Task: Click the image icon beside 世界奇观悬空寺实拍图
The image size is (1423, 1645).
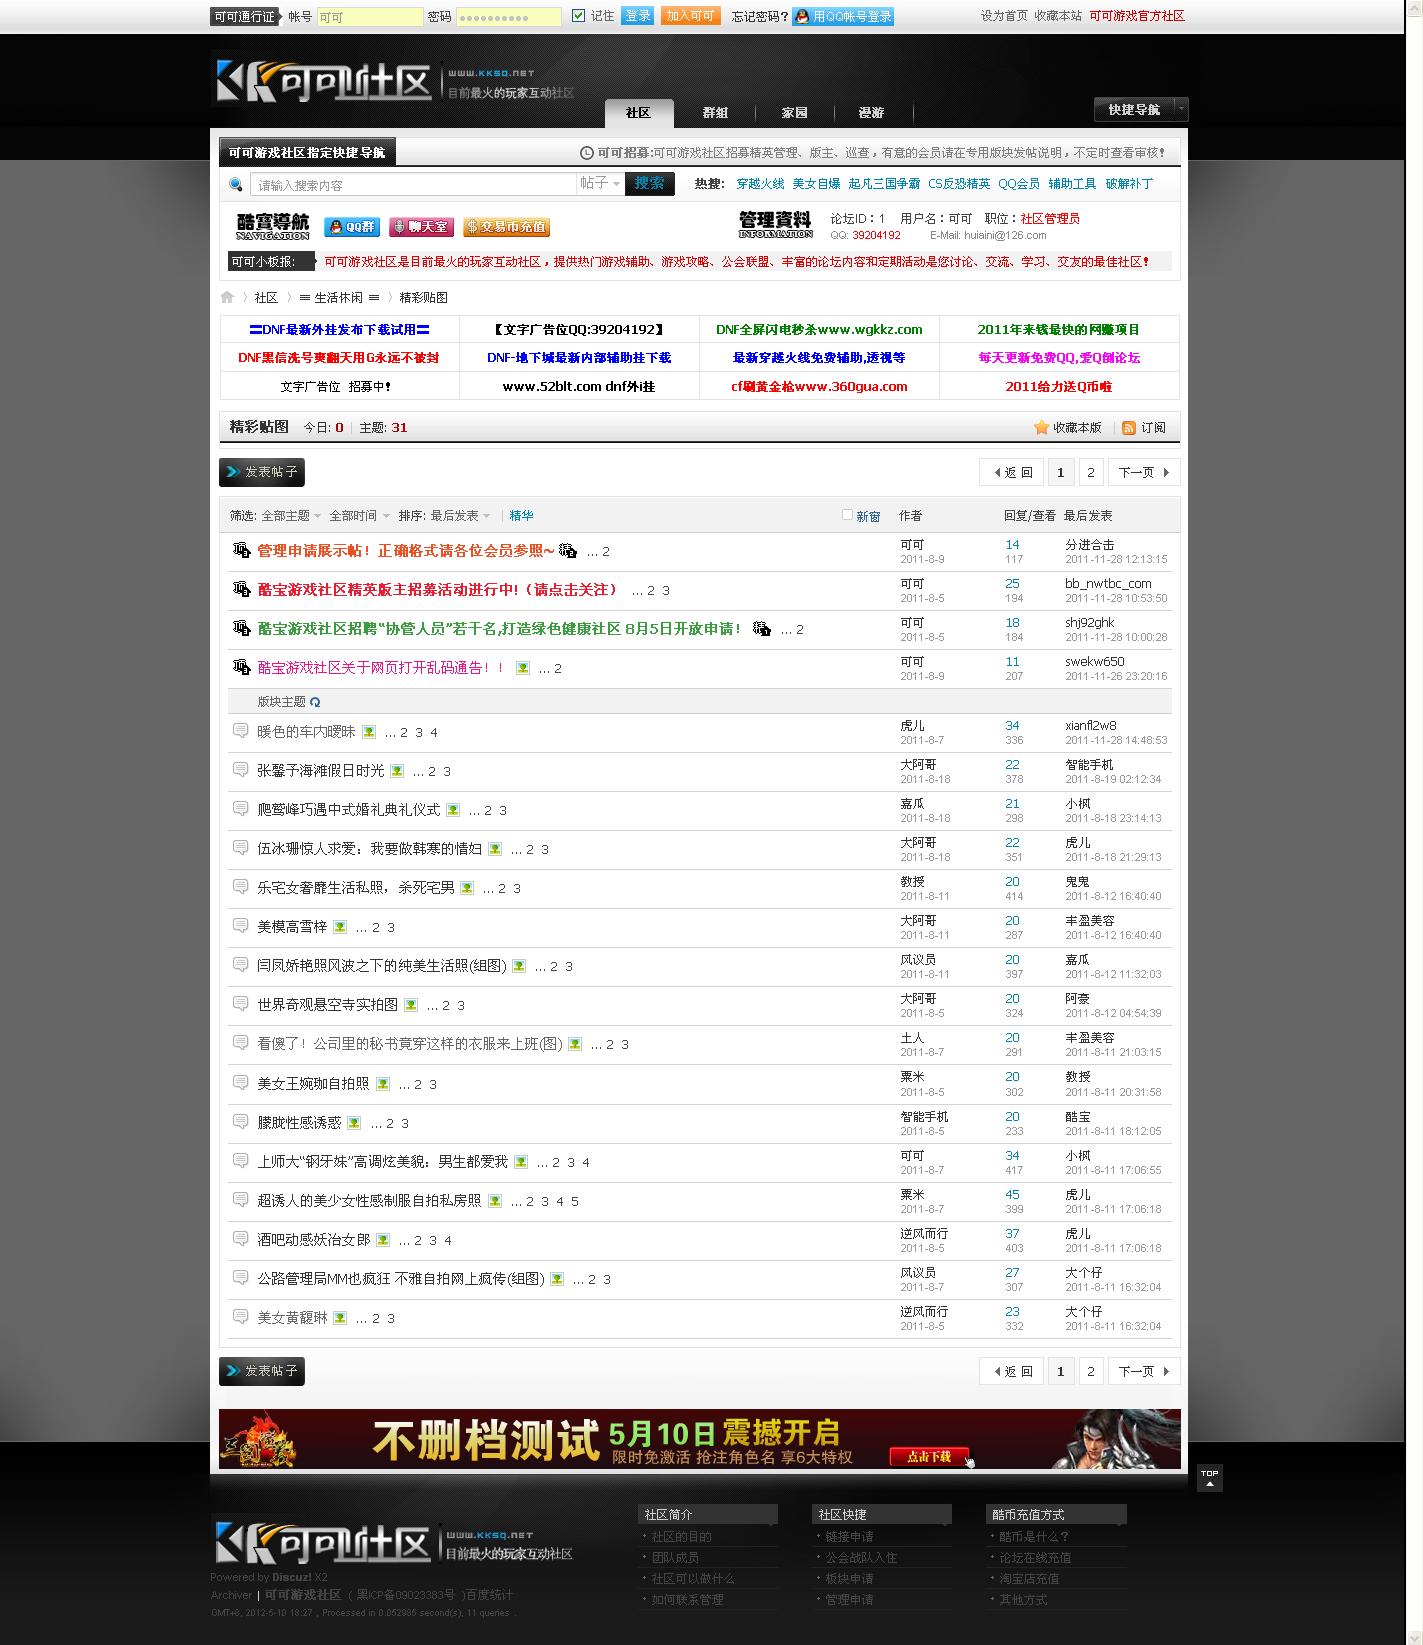Action: [411, 1005]
